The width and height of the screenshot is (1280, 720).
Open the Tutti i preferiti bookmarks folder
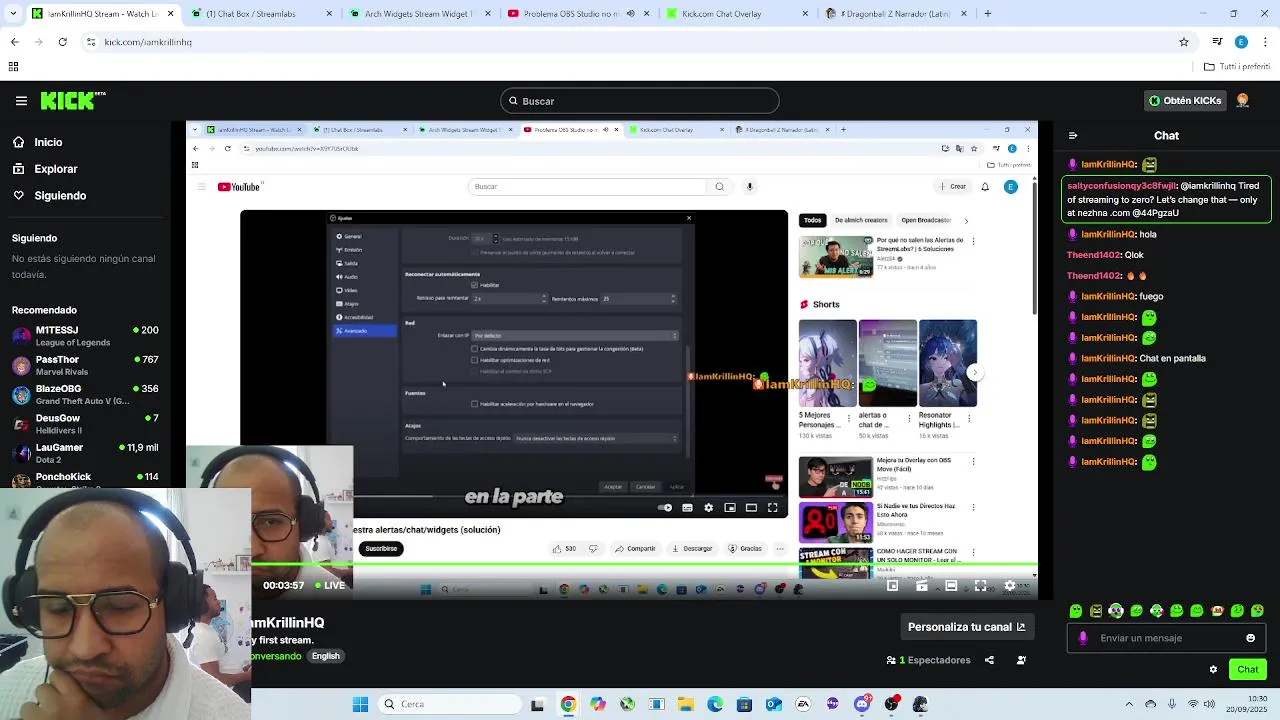click(1237, 67)
